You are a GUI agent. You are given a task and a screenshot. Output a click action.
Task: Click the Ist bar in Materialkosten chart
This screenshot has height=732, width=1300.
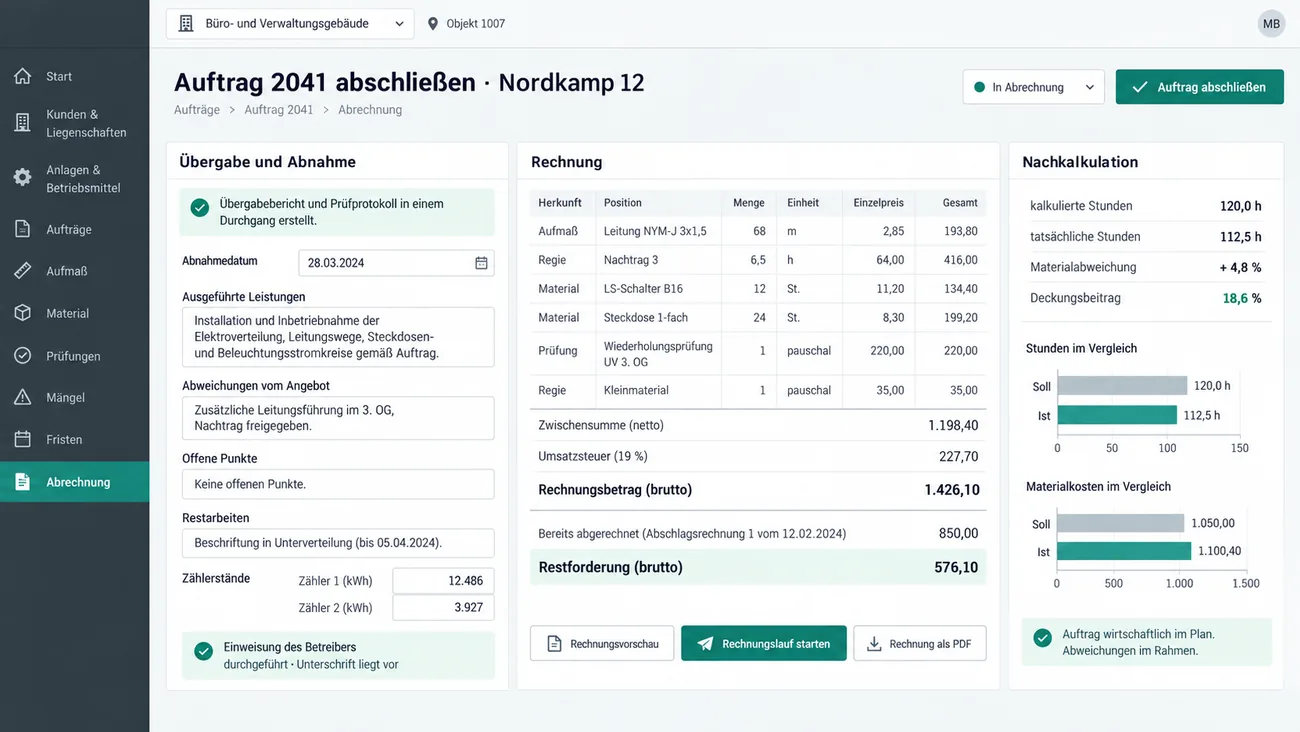click(x=1124, y=551)
